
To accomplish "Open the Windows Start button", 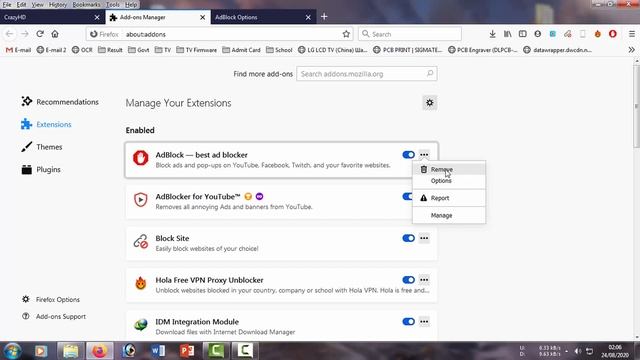I will pos(12,351).
